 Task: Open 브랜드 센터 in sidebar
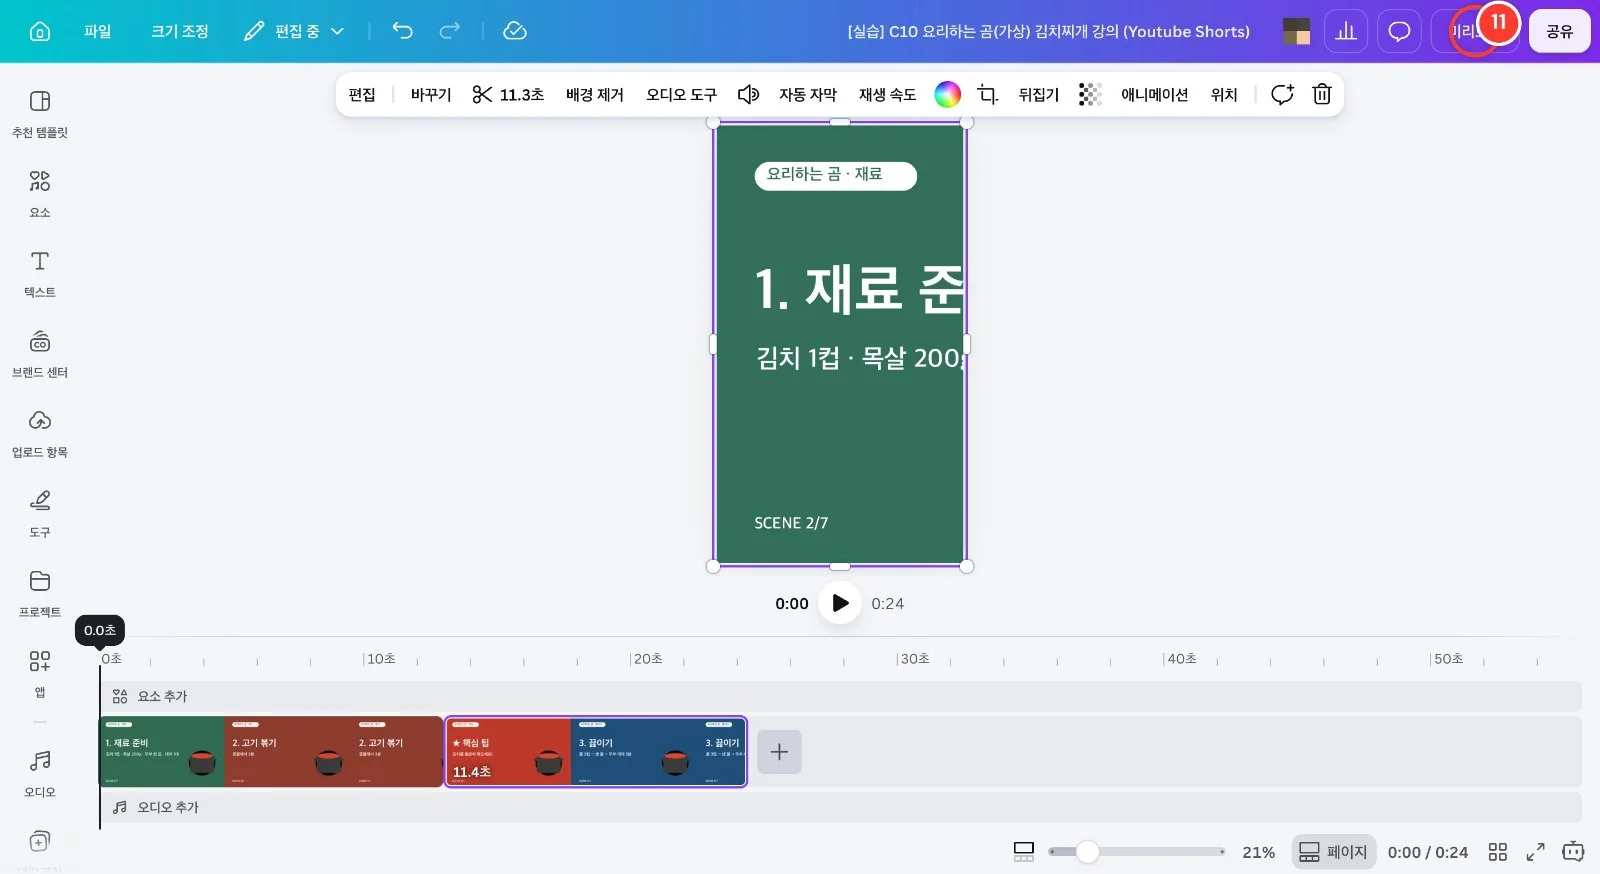[x=40, y=353]
